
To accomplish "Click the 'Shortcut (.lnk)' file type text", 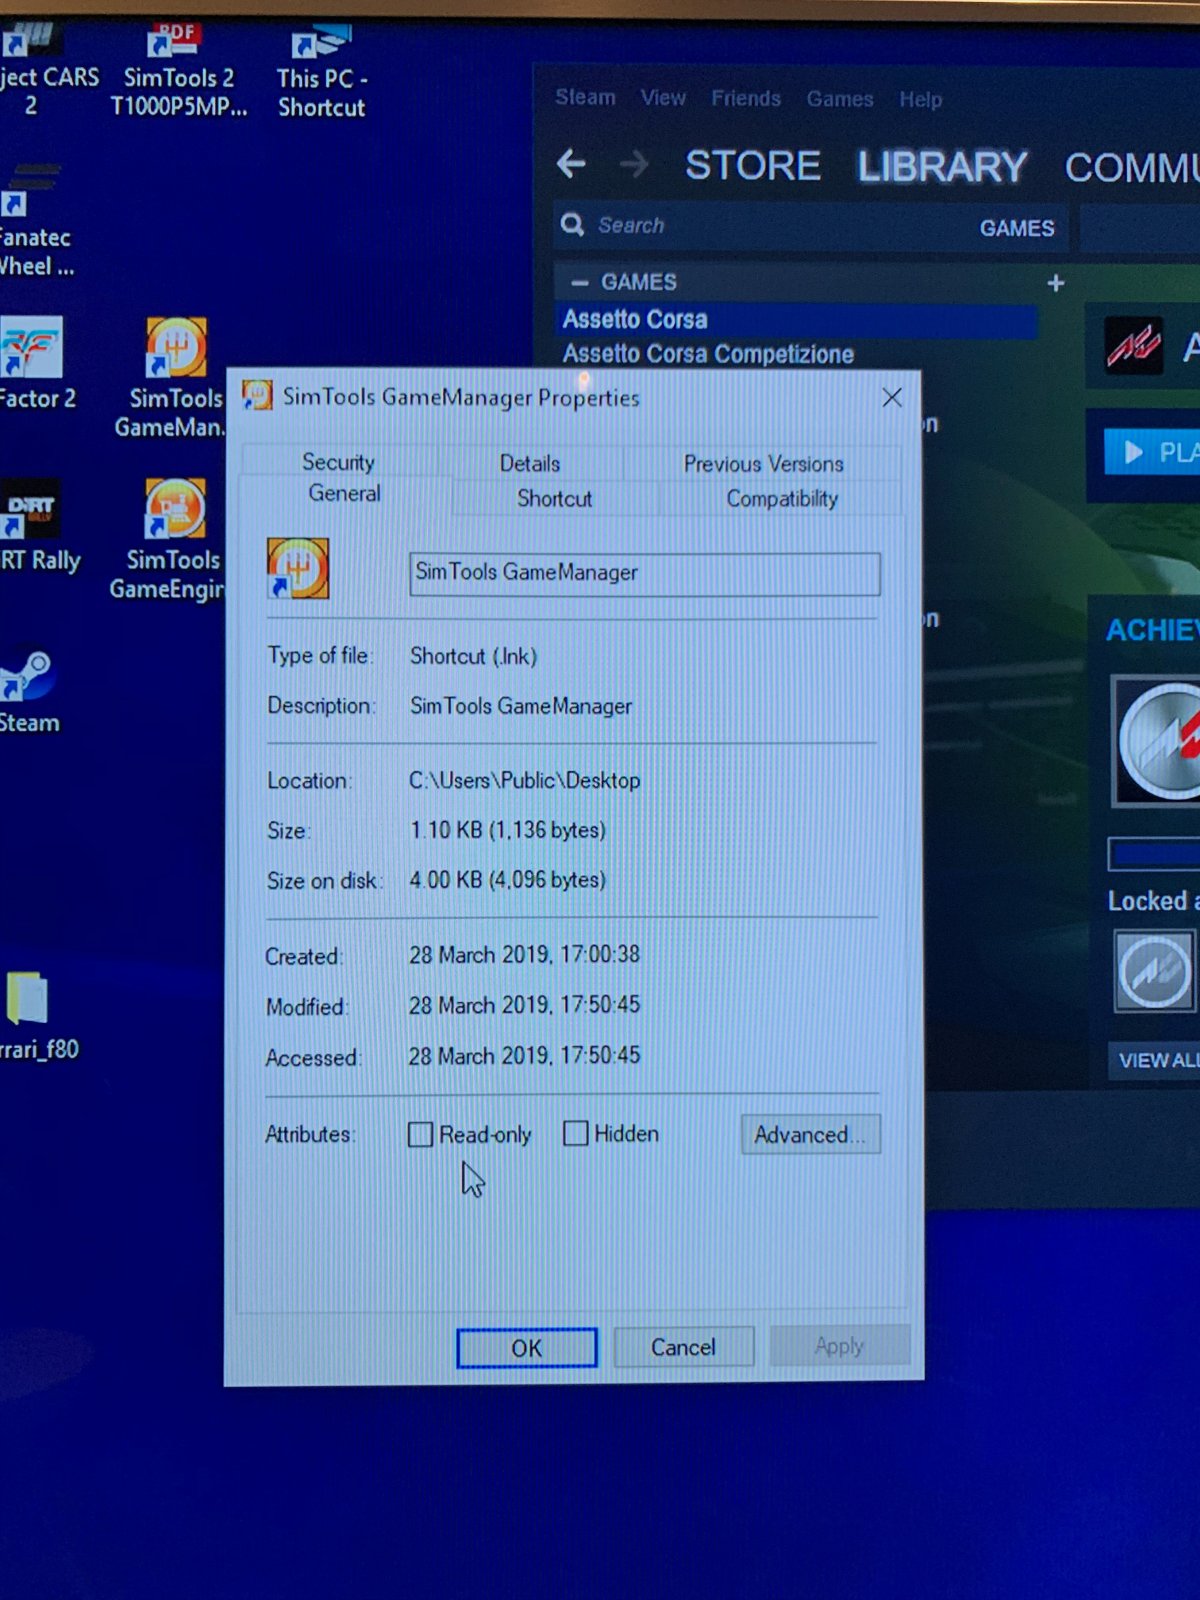I will point(473,656).
